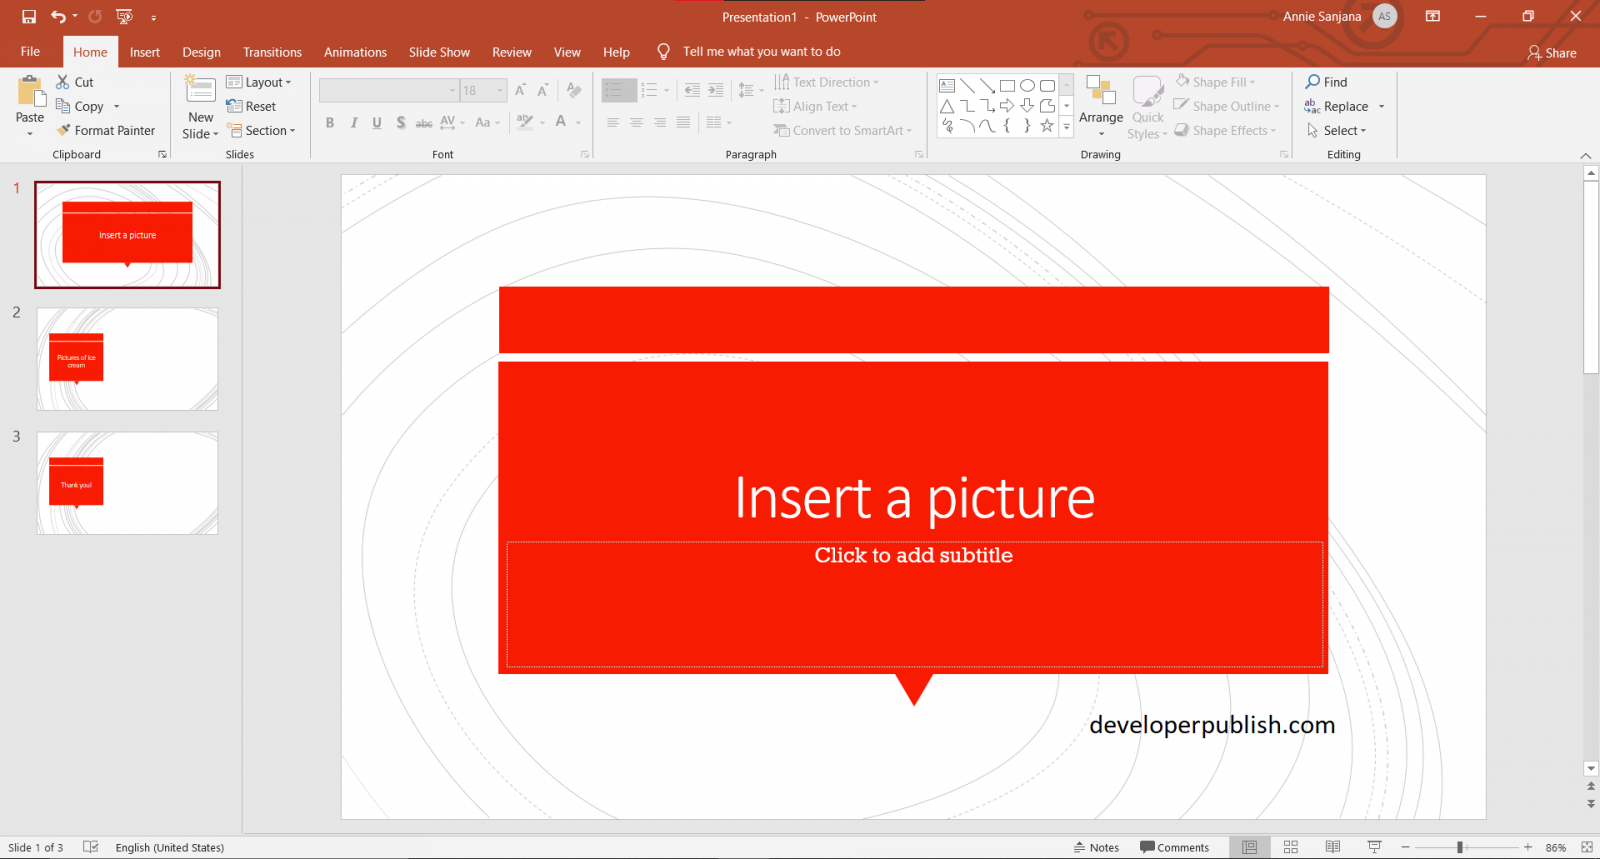This screenshot has height=859, width=1600.
Task: Select the star shape in shapes gallery
Action: tap(1046, 126)
